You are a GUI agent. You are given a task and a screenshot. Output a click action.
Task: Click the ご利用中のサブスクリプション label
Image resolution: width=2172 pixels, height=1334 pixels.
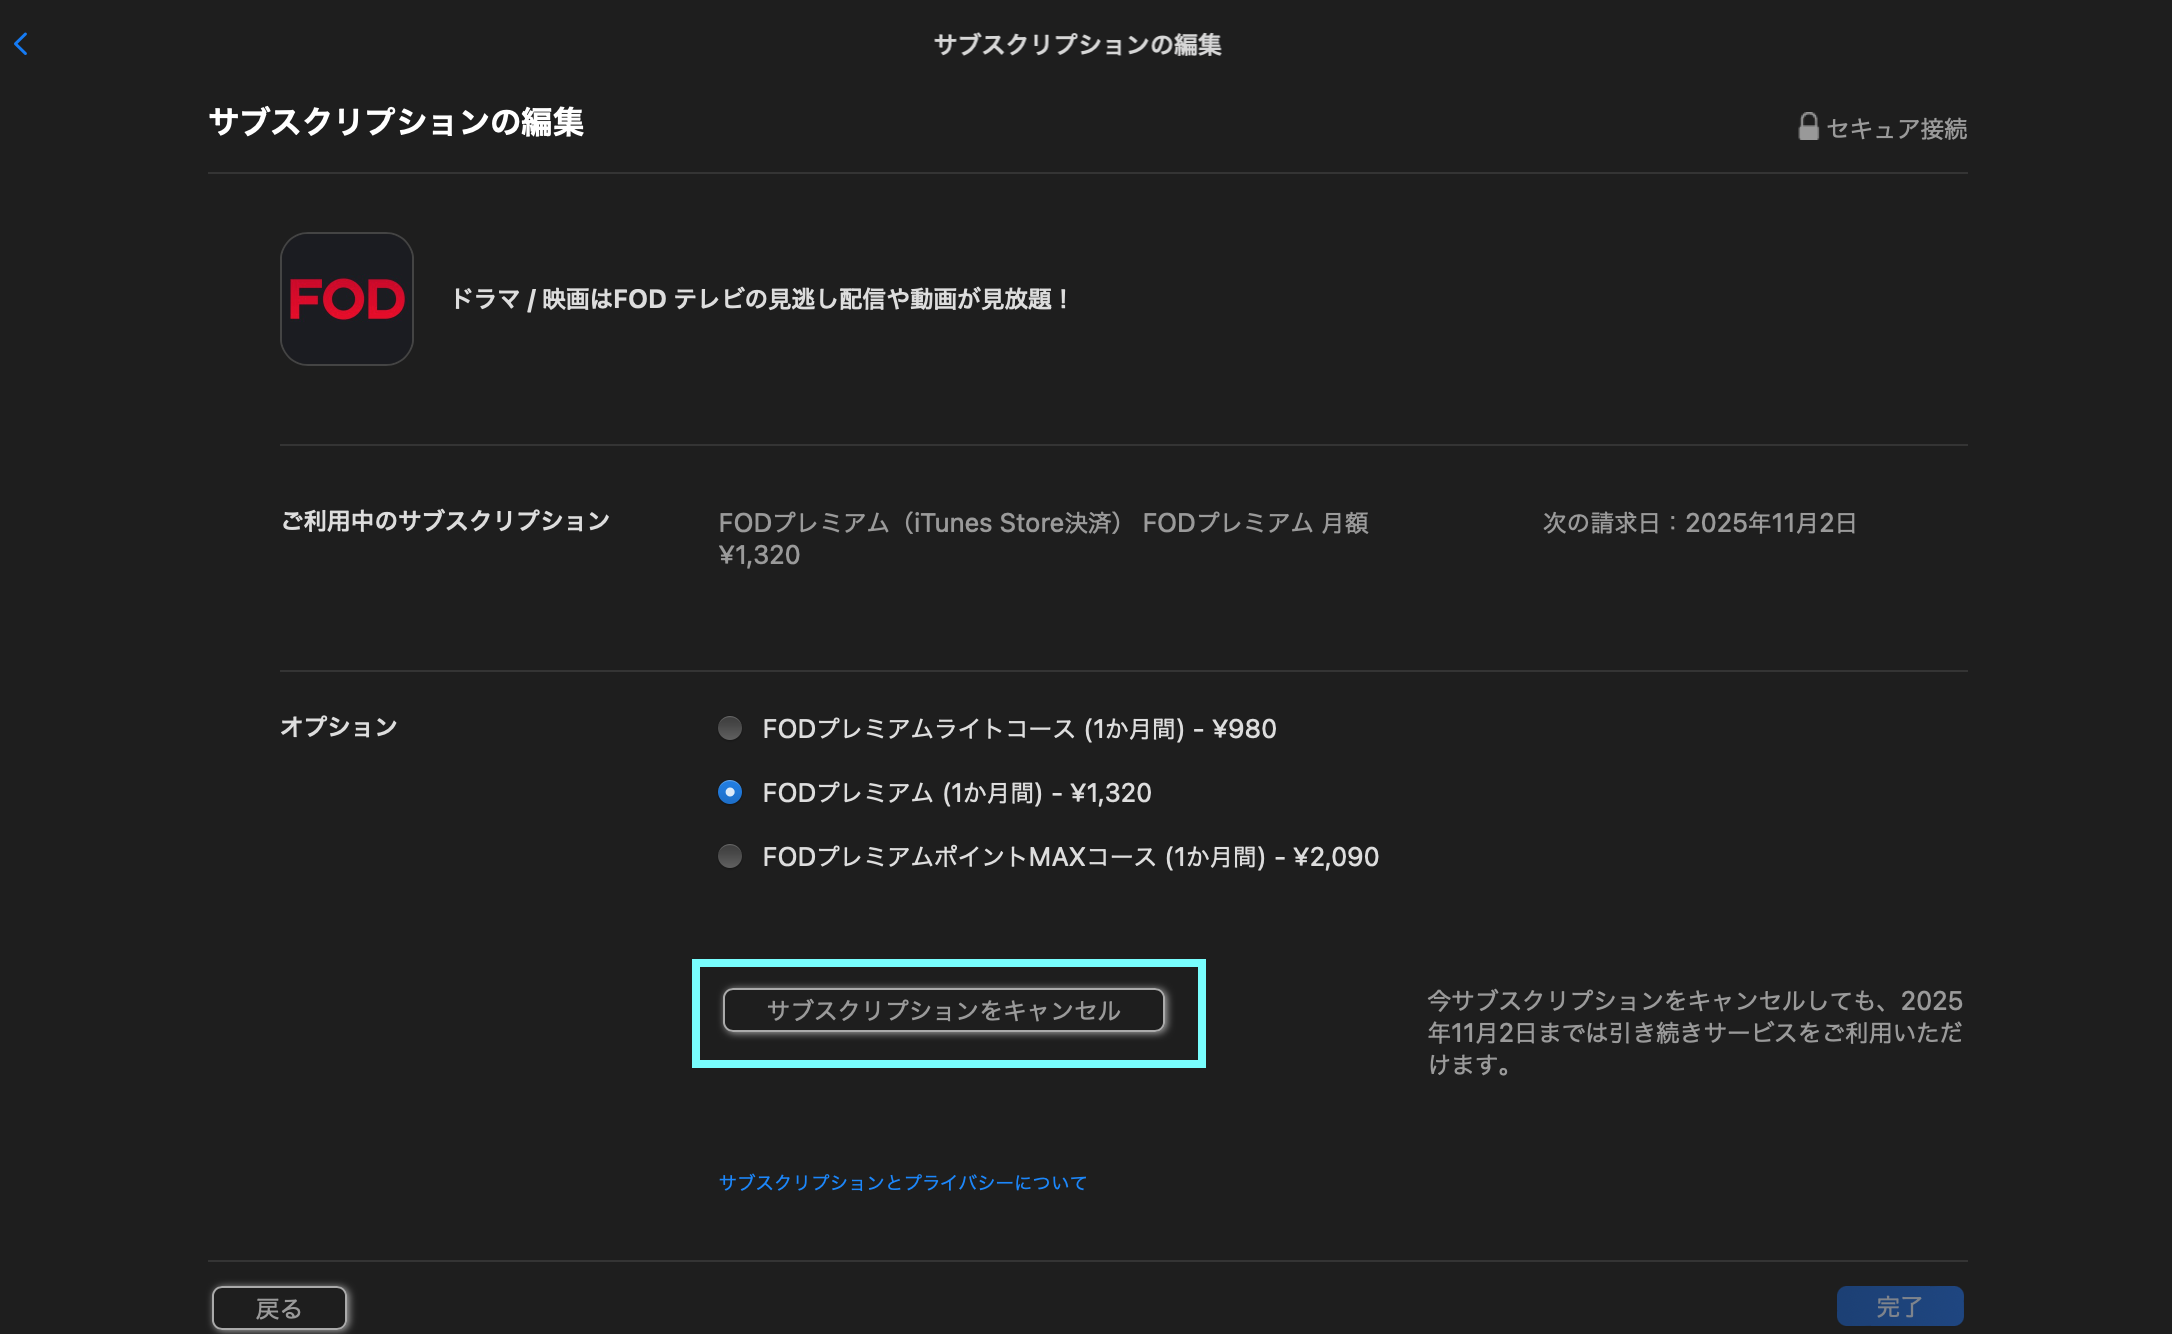tap(445, 521)
